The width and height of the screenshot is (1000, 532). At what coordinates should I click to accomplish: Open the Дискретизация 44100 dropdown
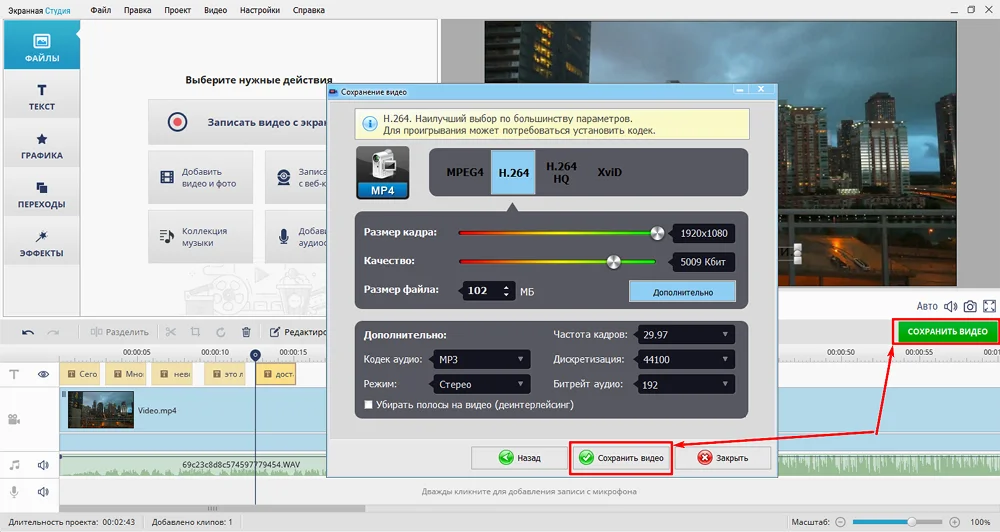point(686,360)
